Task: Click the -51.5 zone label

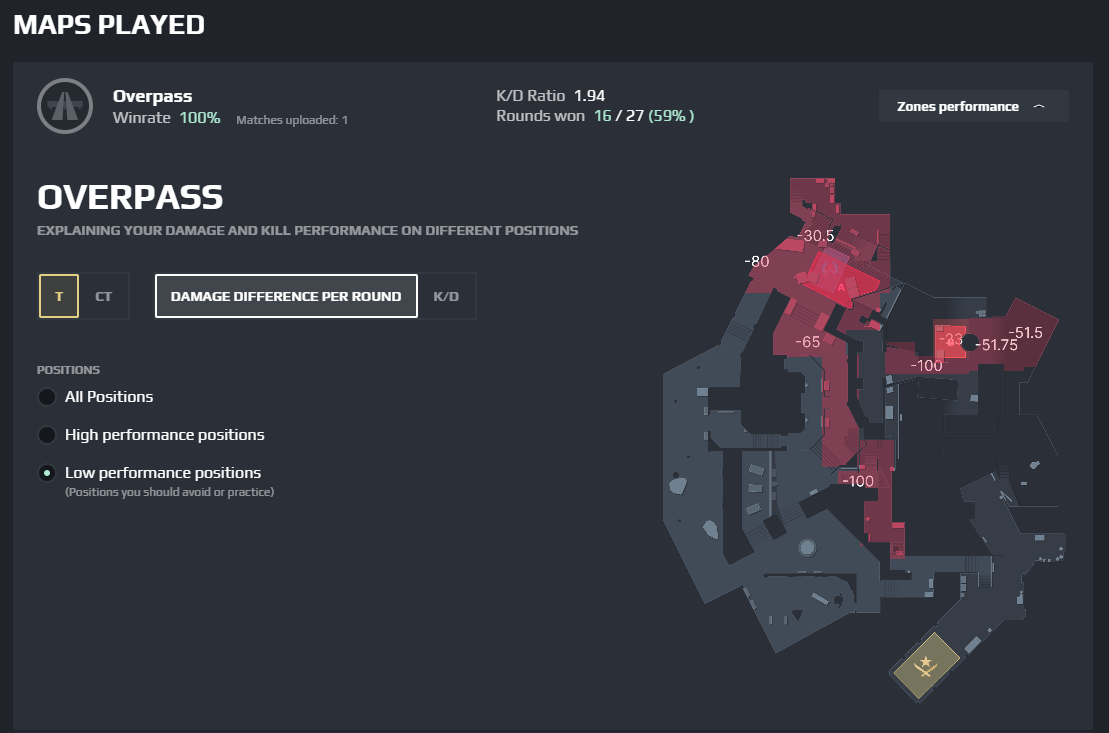Action: coord(1025,332)
